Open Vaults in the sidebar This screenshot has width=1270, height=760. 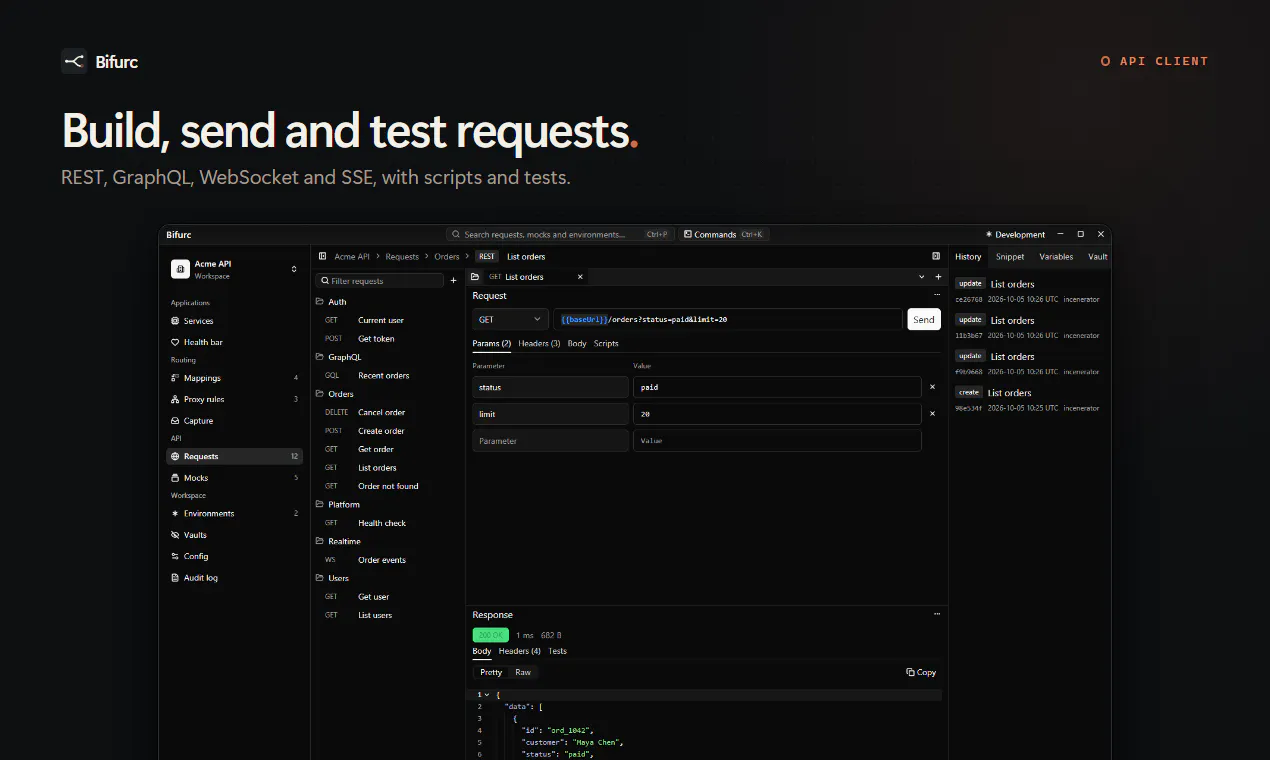pos(235,535)
